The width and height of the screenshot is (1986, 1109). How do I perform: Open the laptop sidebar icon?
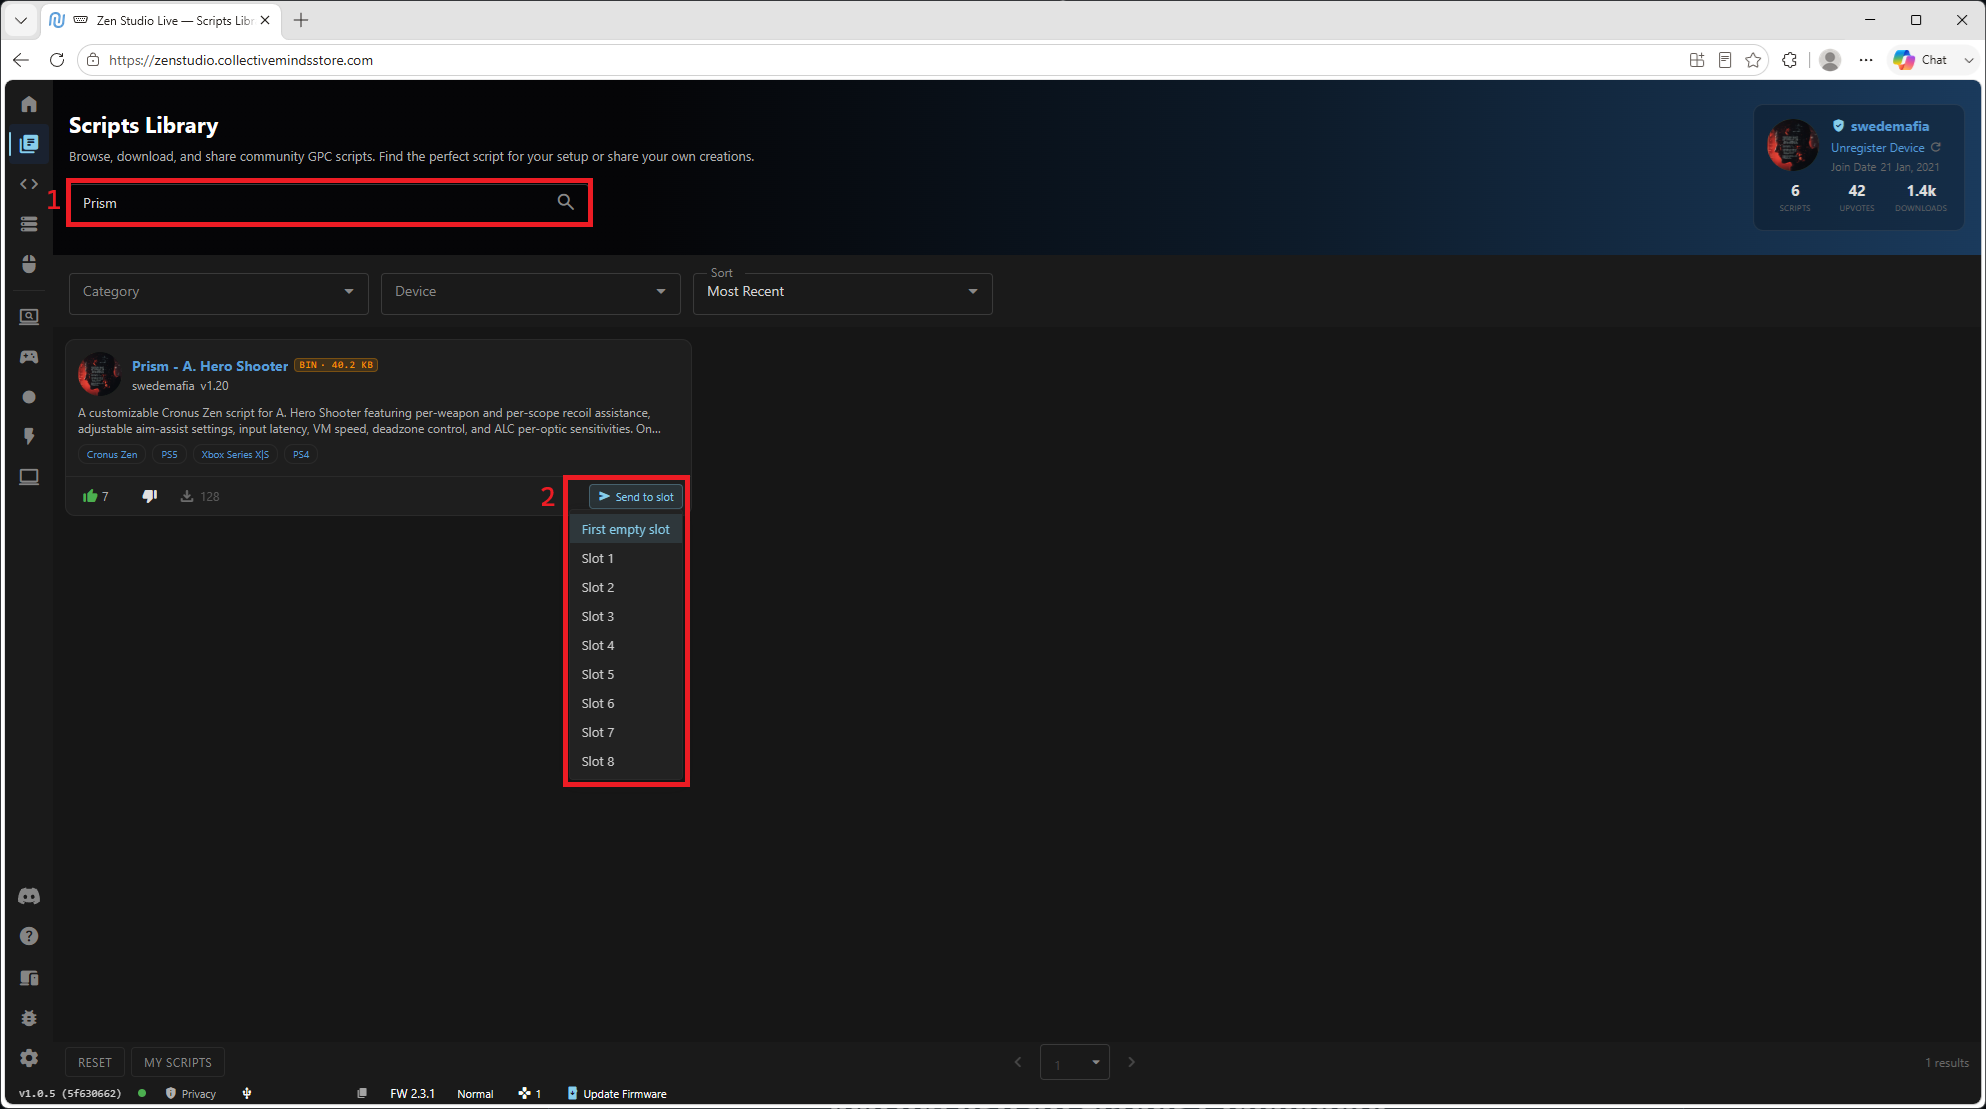(29, 477)
